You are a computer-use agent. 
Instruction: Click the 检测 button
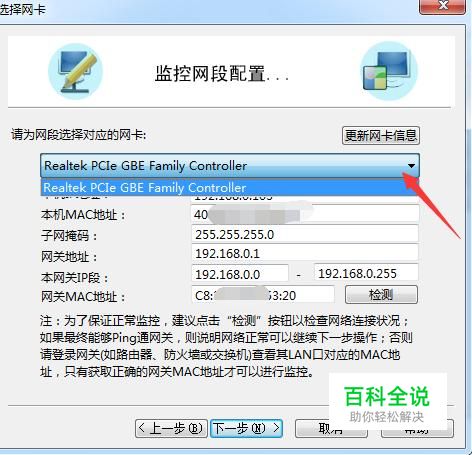coord(381,295)
